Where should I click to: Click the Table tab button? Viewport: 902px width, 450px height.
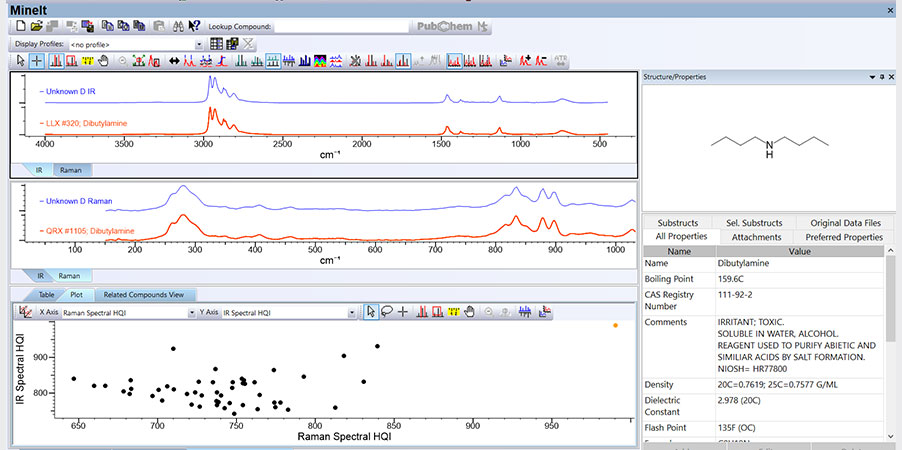click(46, 295)
